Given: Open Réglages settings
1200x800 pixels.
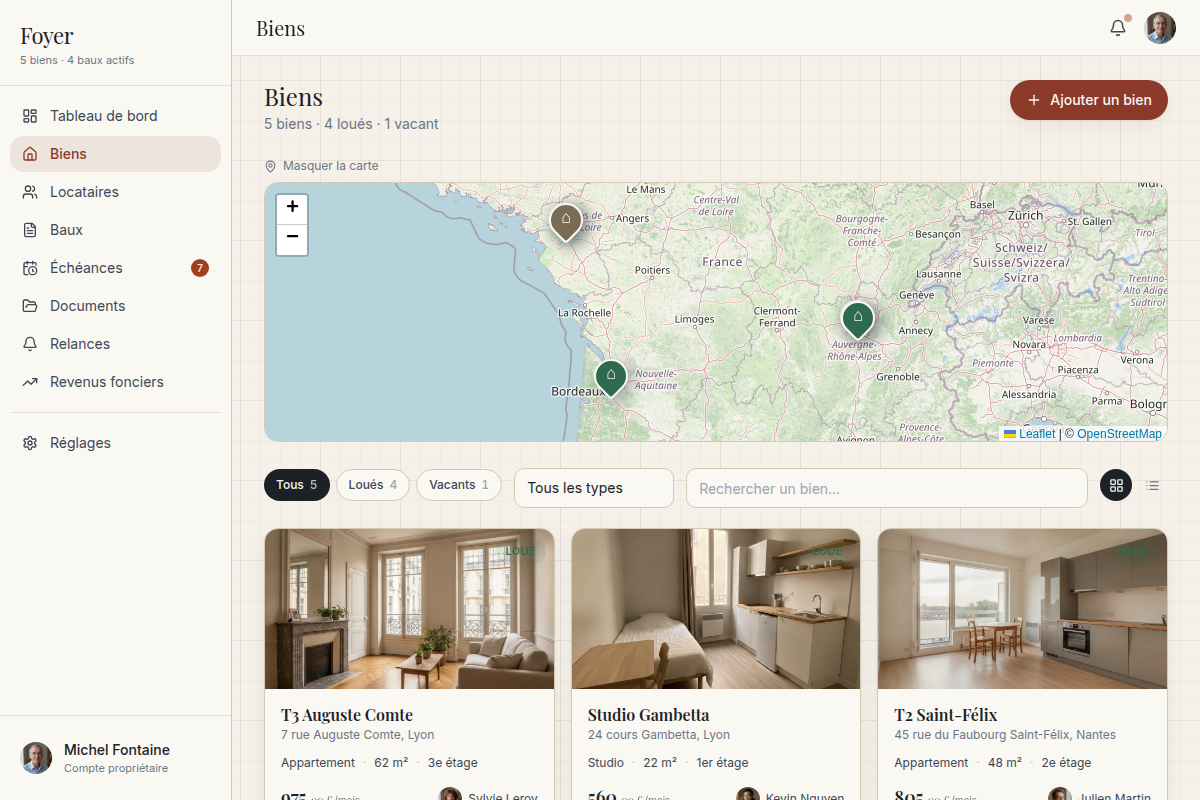Looking at the screenshot, I should [115, 443].
